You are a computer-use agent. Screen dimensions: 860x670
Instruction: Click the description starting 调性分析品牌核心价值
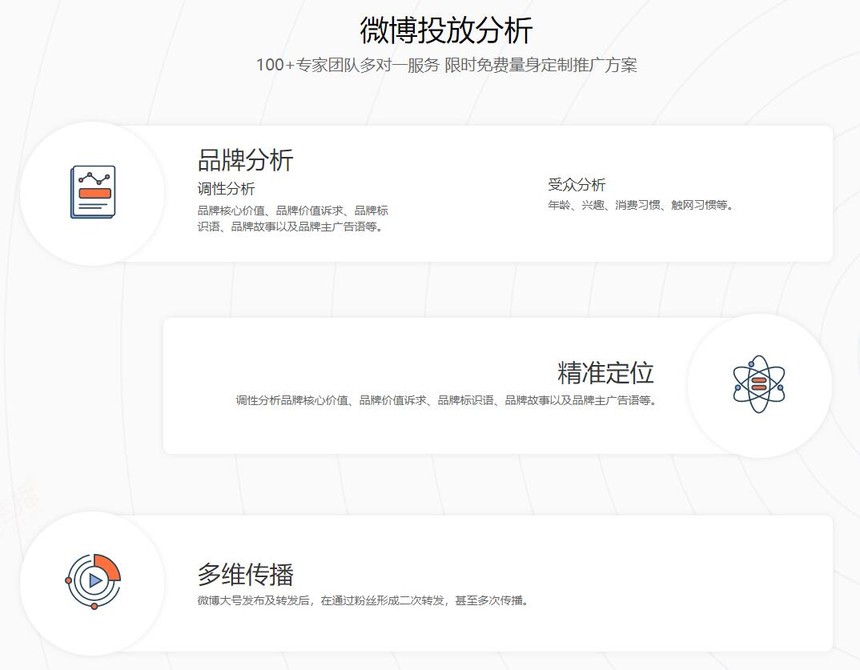[x=446, y=400]
